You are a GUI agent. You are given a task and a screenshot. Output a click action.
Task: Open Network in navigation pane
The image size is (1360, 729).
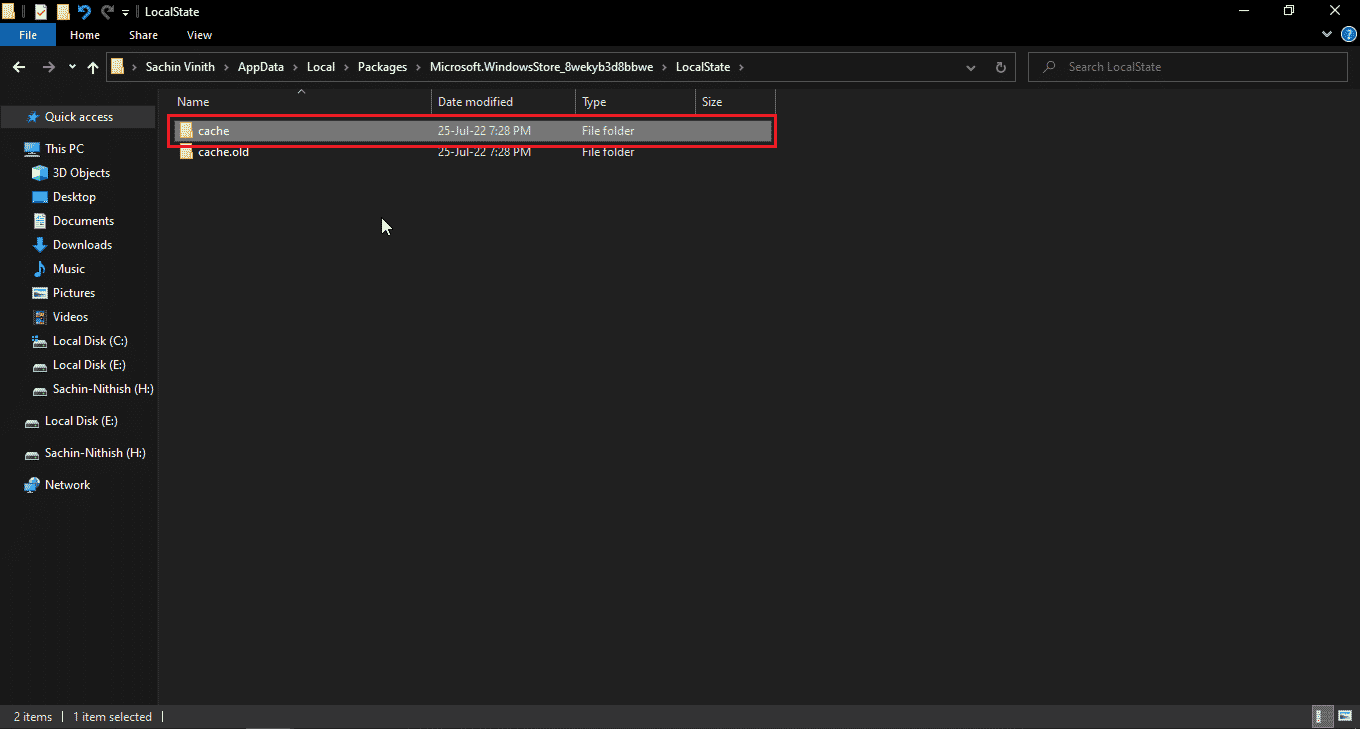click(x=67, y=485)
